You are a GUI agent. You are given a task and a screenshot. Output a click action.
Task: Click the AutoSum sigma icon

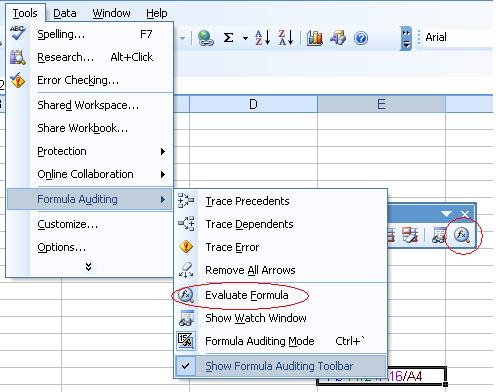pyautogui.click(x=228, y=37)
